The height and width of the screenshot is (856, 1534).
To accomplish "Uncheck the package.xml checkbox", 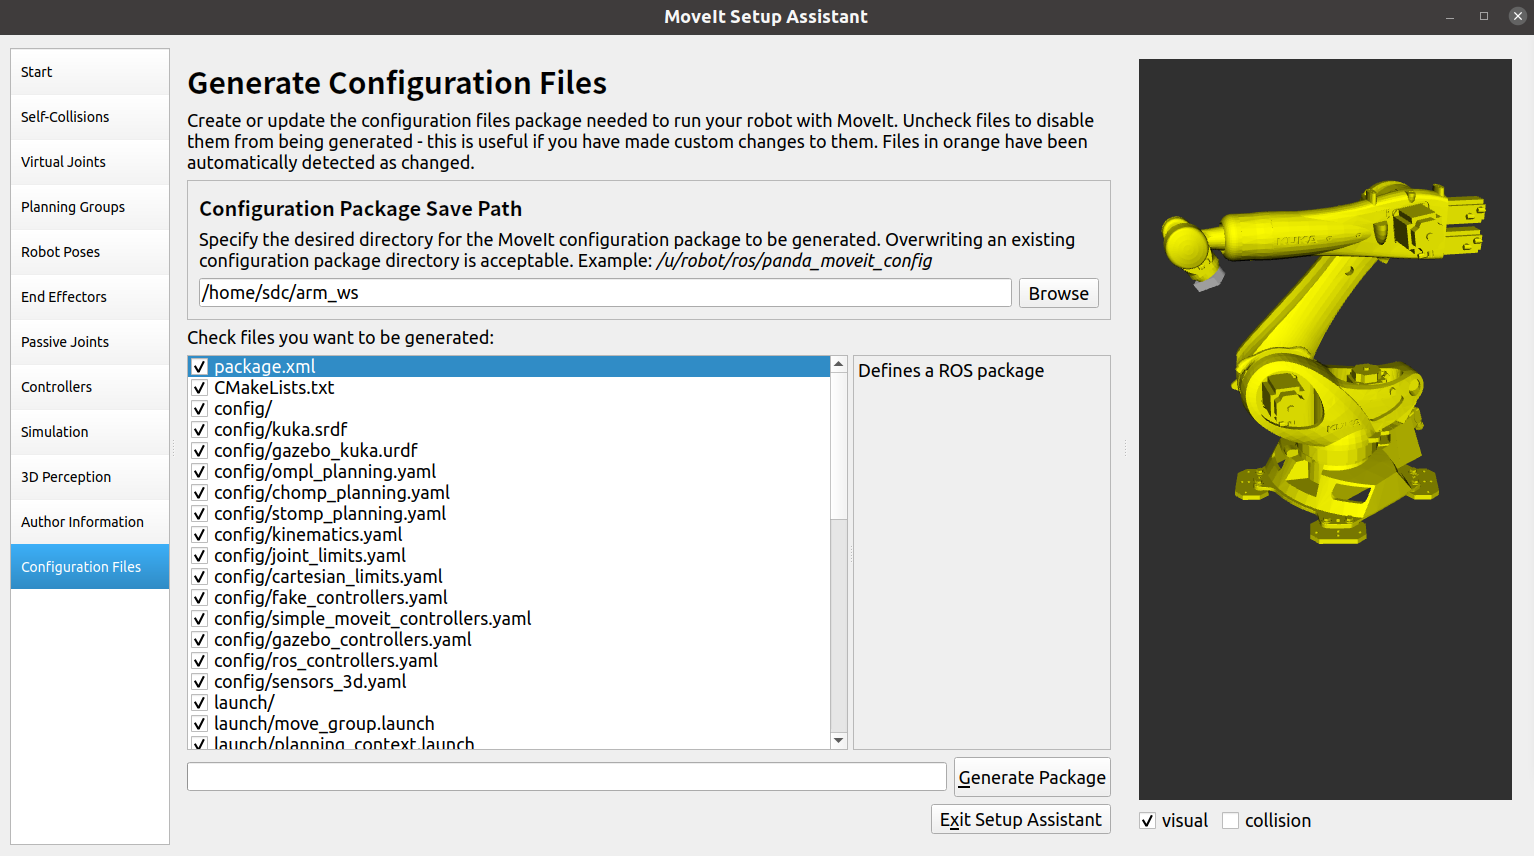I will (200, 367).
